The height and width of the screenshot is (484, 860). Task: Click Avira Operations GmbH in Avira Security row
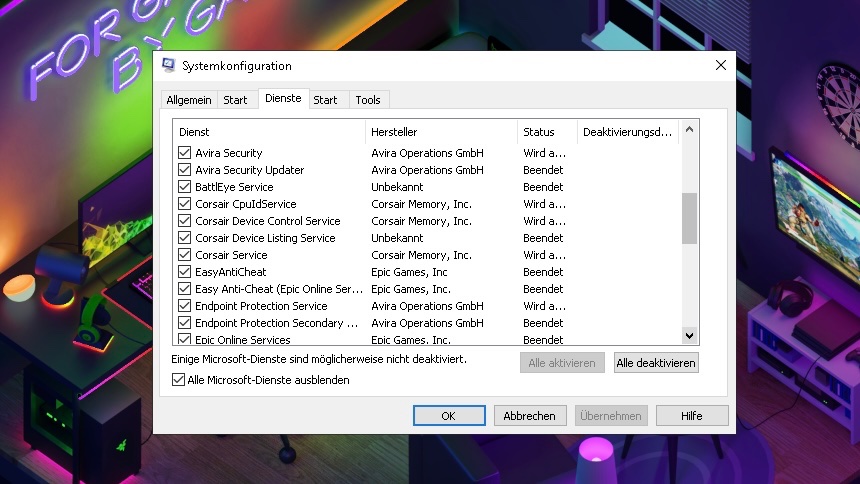[x=427, y=153]
